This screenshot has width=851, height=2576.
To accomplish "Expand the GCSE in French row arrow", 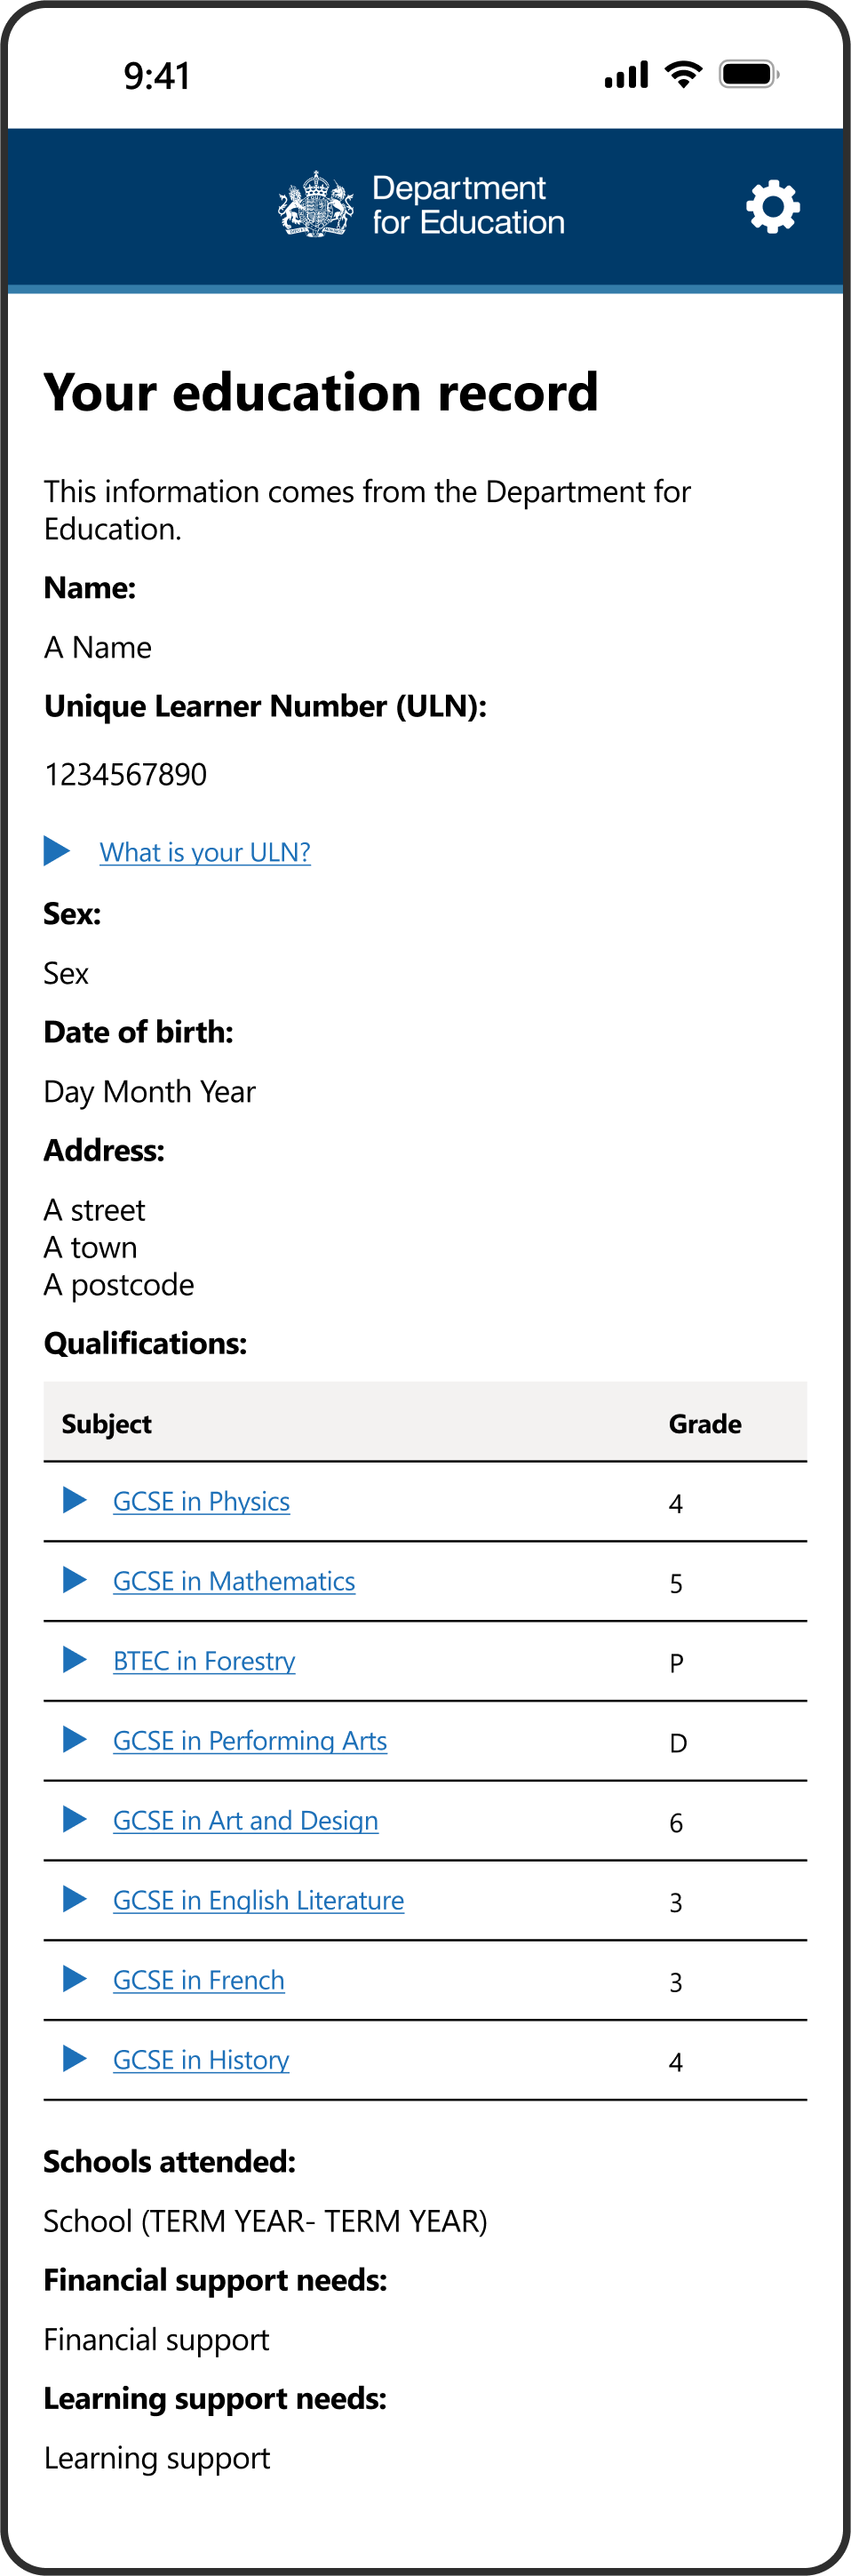I will click(74, 1979).
